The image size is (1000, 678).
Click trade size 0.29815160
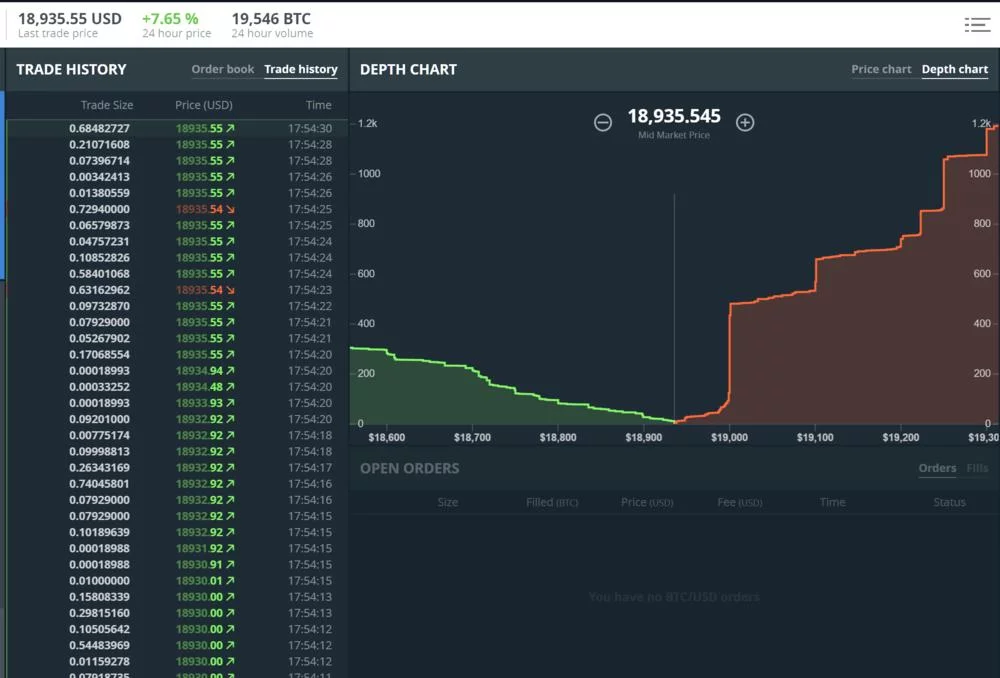(99, 613)
